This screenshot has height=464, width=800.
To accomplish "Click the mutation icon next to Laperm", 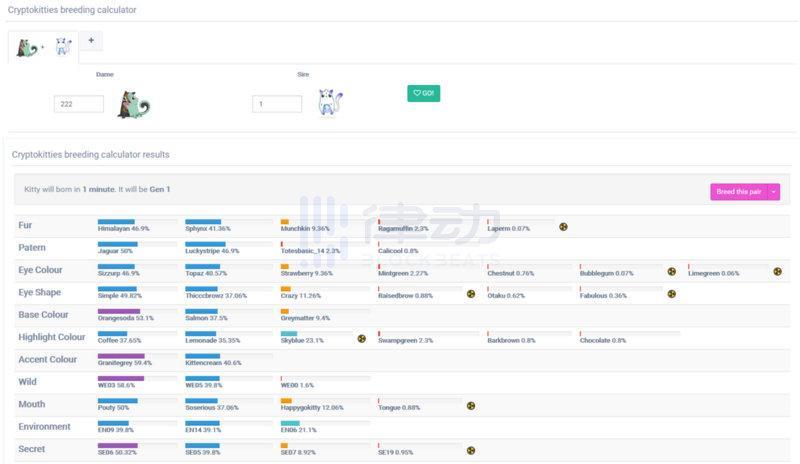I will click(563, 227).
